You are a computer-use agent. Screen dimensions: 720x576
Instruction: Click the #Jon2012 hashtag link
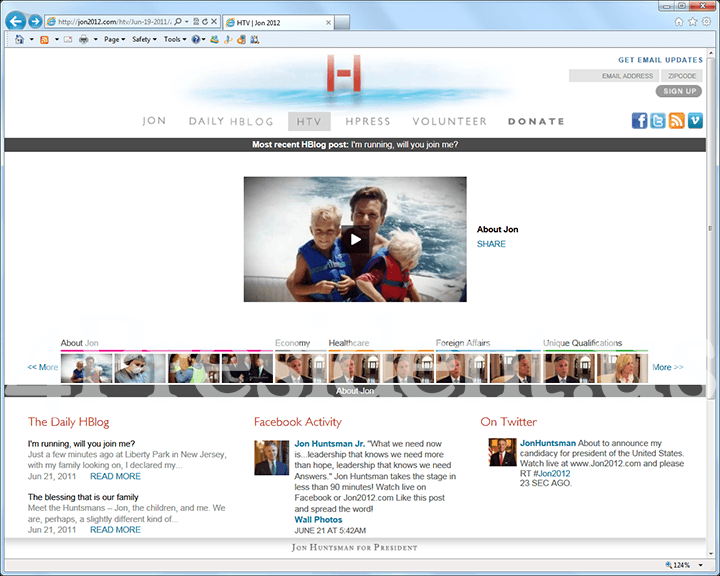[x=551, y=473]
